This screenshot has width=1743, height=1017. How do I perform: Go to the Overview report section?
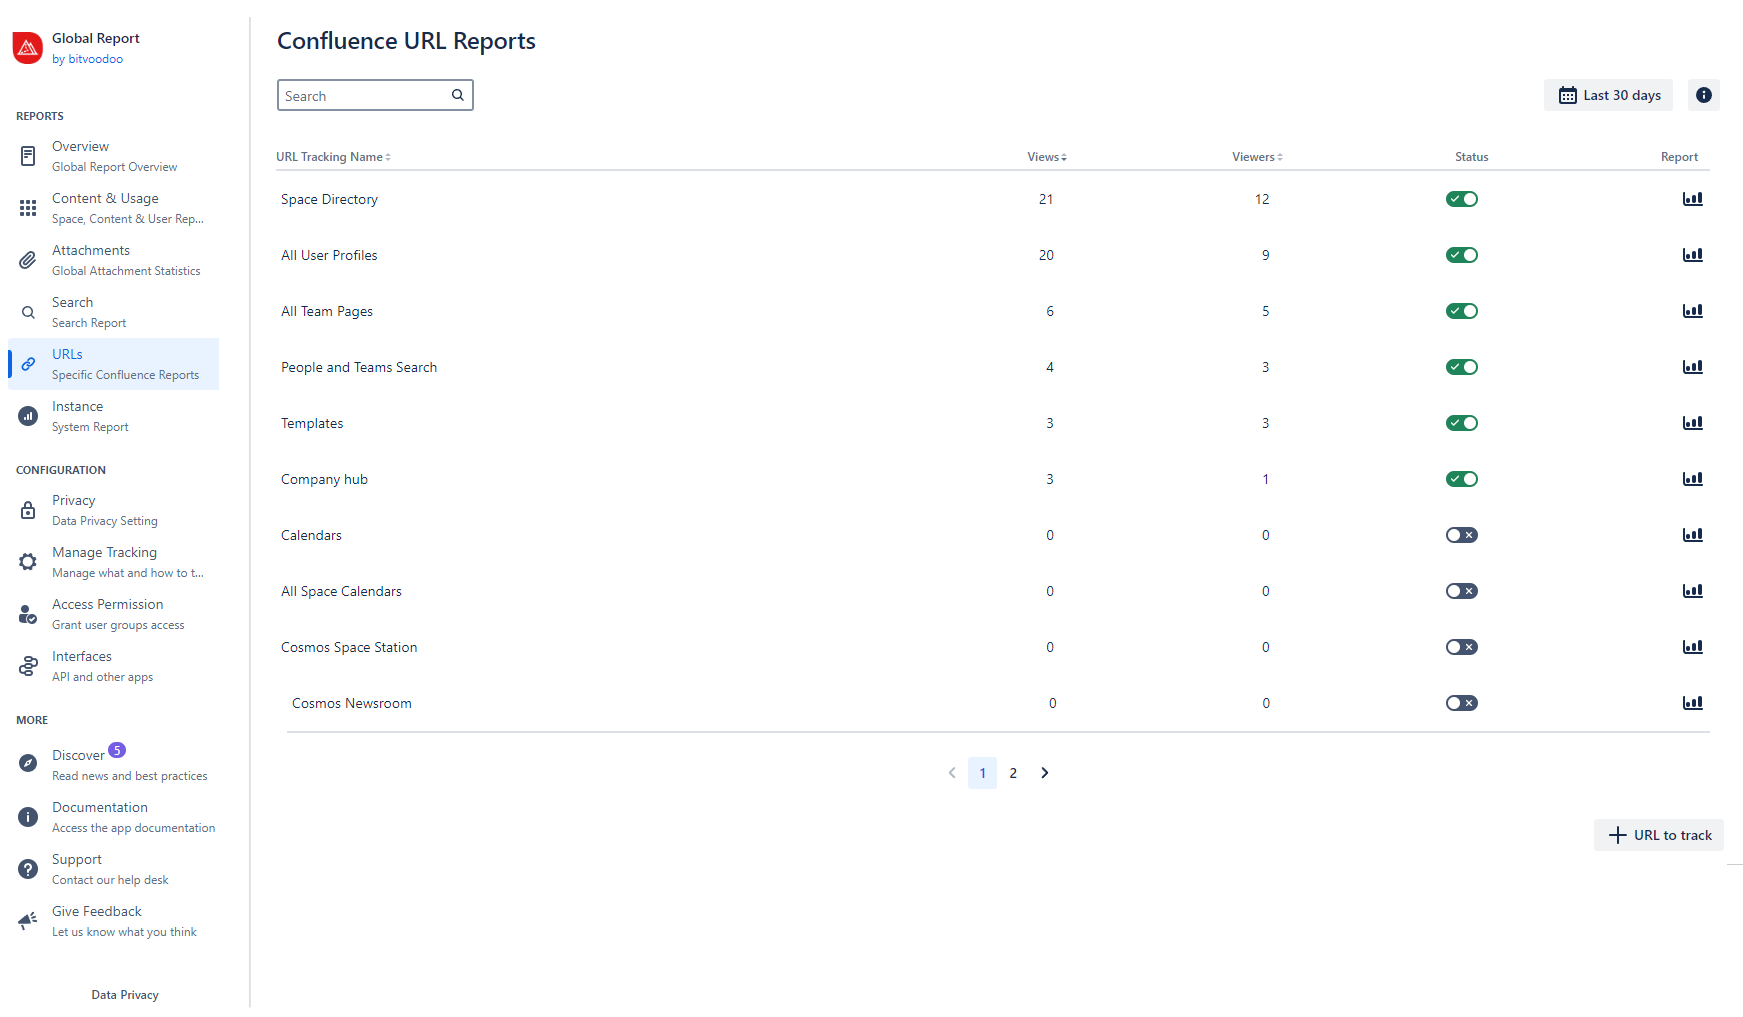tap(80, 156)
